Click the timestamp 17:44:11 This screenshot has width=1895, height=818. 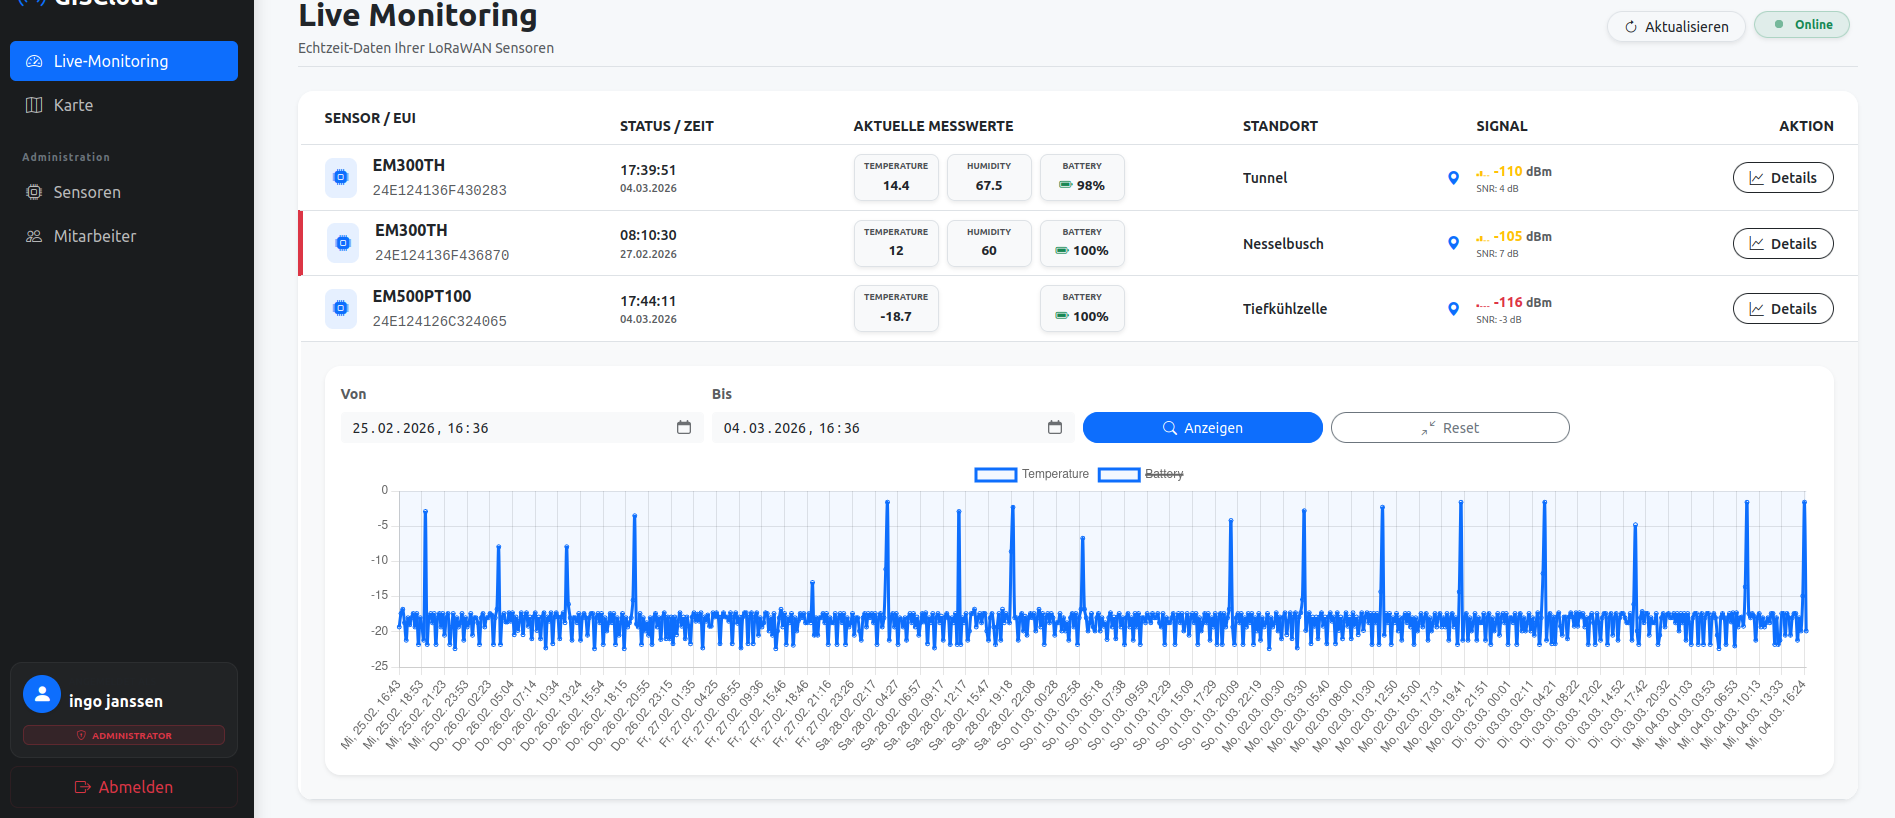pos(648,301)
